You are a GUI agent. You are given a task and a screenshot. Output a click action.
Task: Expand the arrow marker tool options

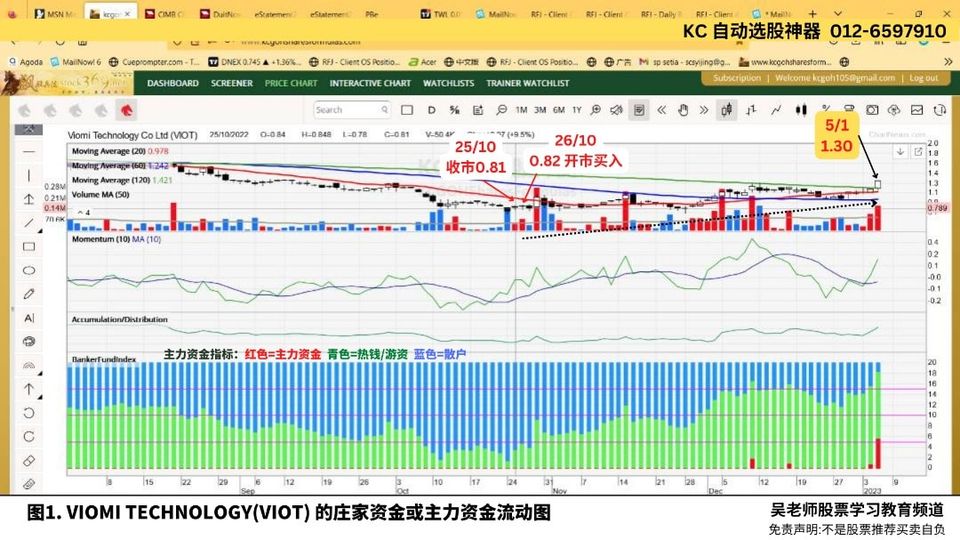pyautogui.click(x=40, y=397)
